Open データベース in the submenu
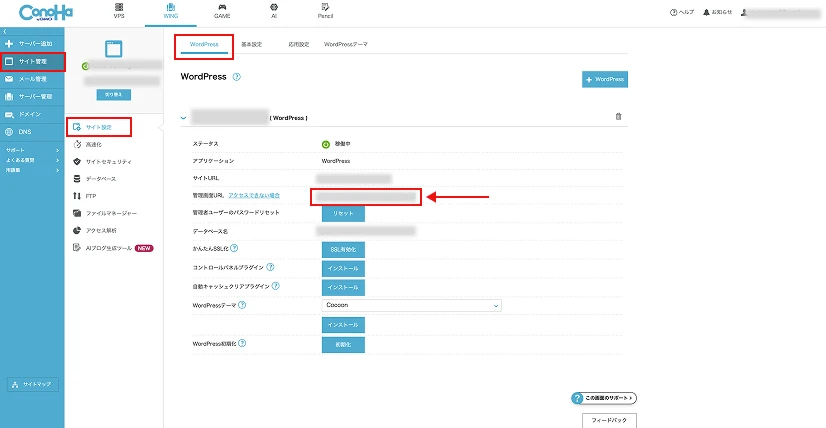This screenshot has height=428, width=826. (x=94, y=179)
